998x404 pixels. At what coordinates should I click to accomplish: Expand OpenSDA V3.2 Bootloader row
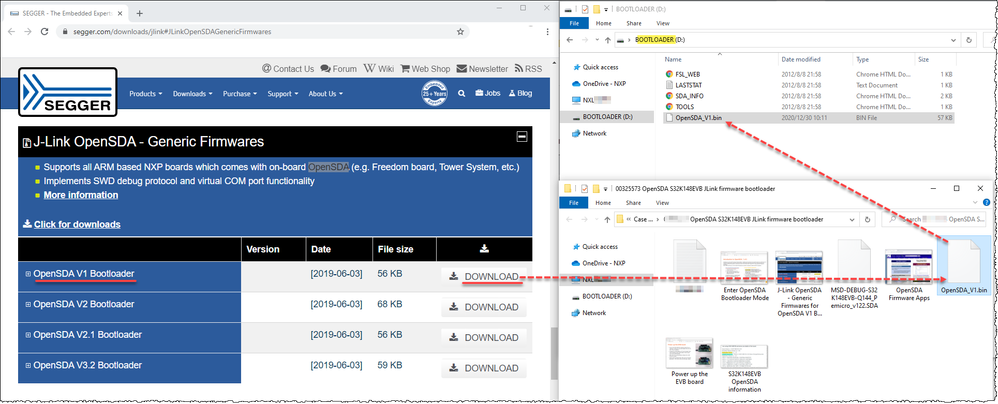click(x=28, y=366)
